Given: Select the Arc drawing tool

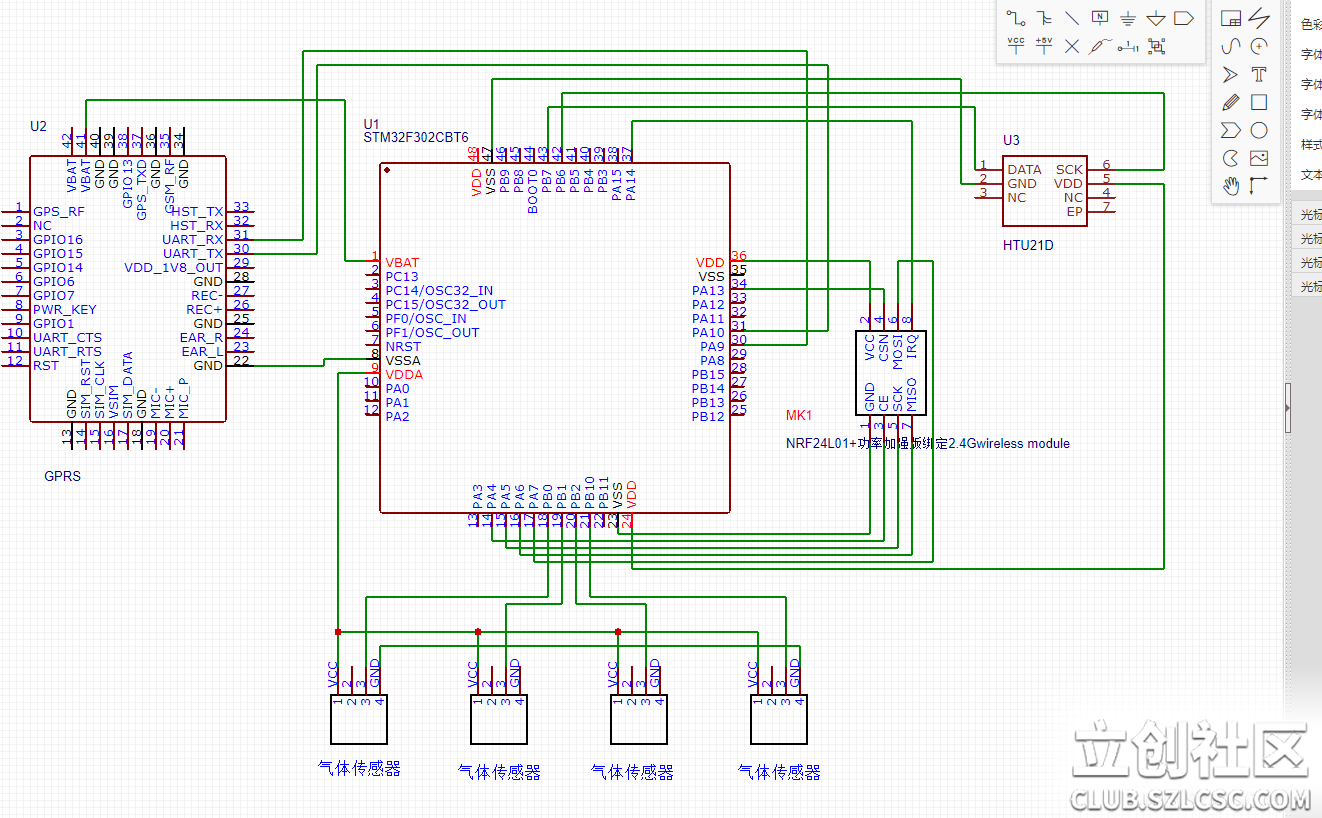Looking at the screenshot, I should point(1259,46).
